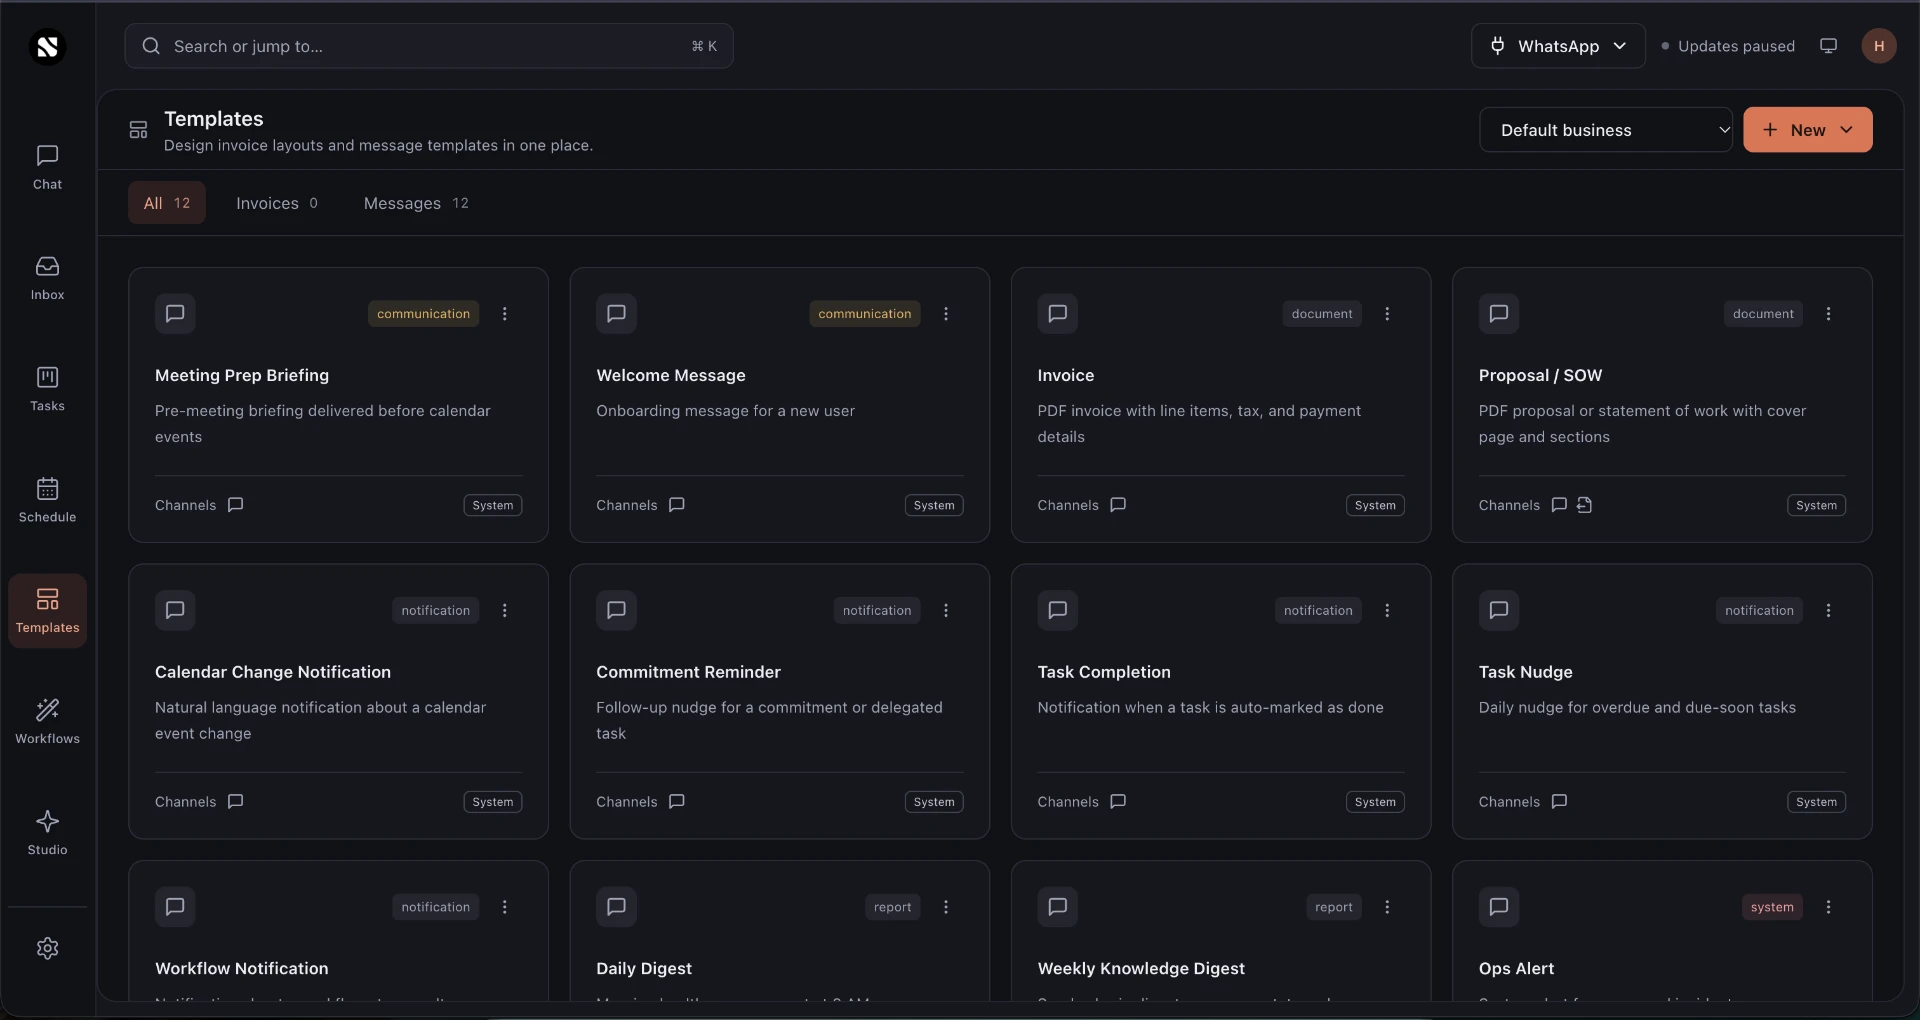Click the Weekly Knowledge Digest title

(1141, 968)
